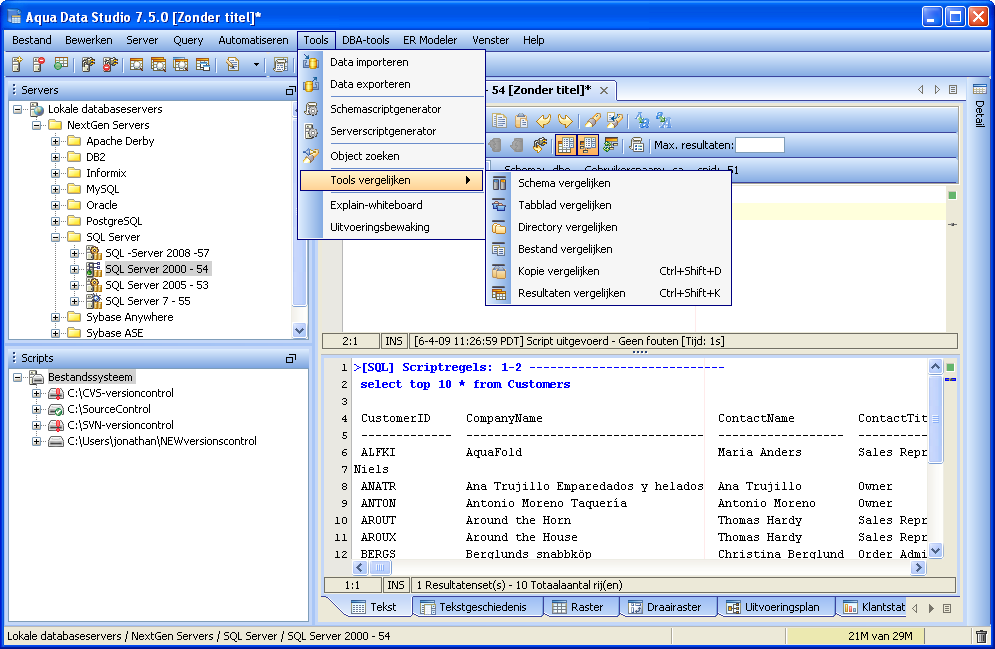Collapse the NextGen Servers node
The width and height of the screenshot is (995, 649).
37,126
